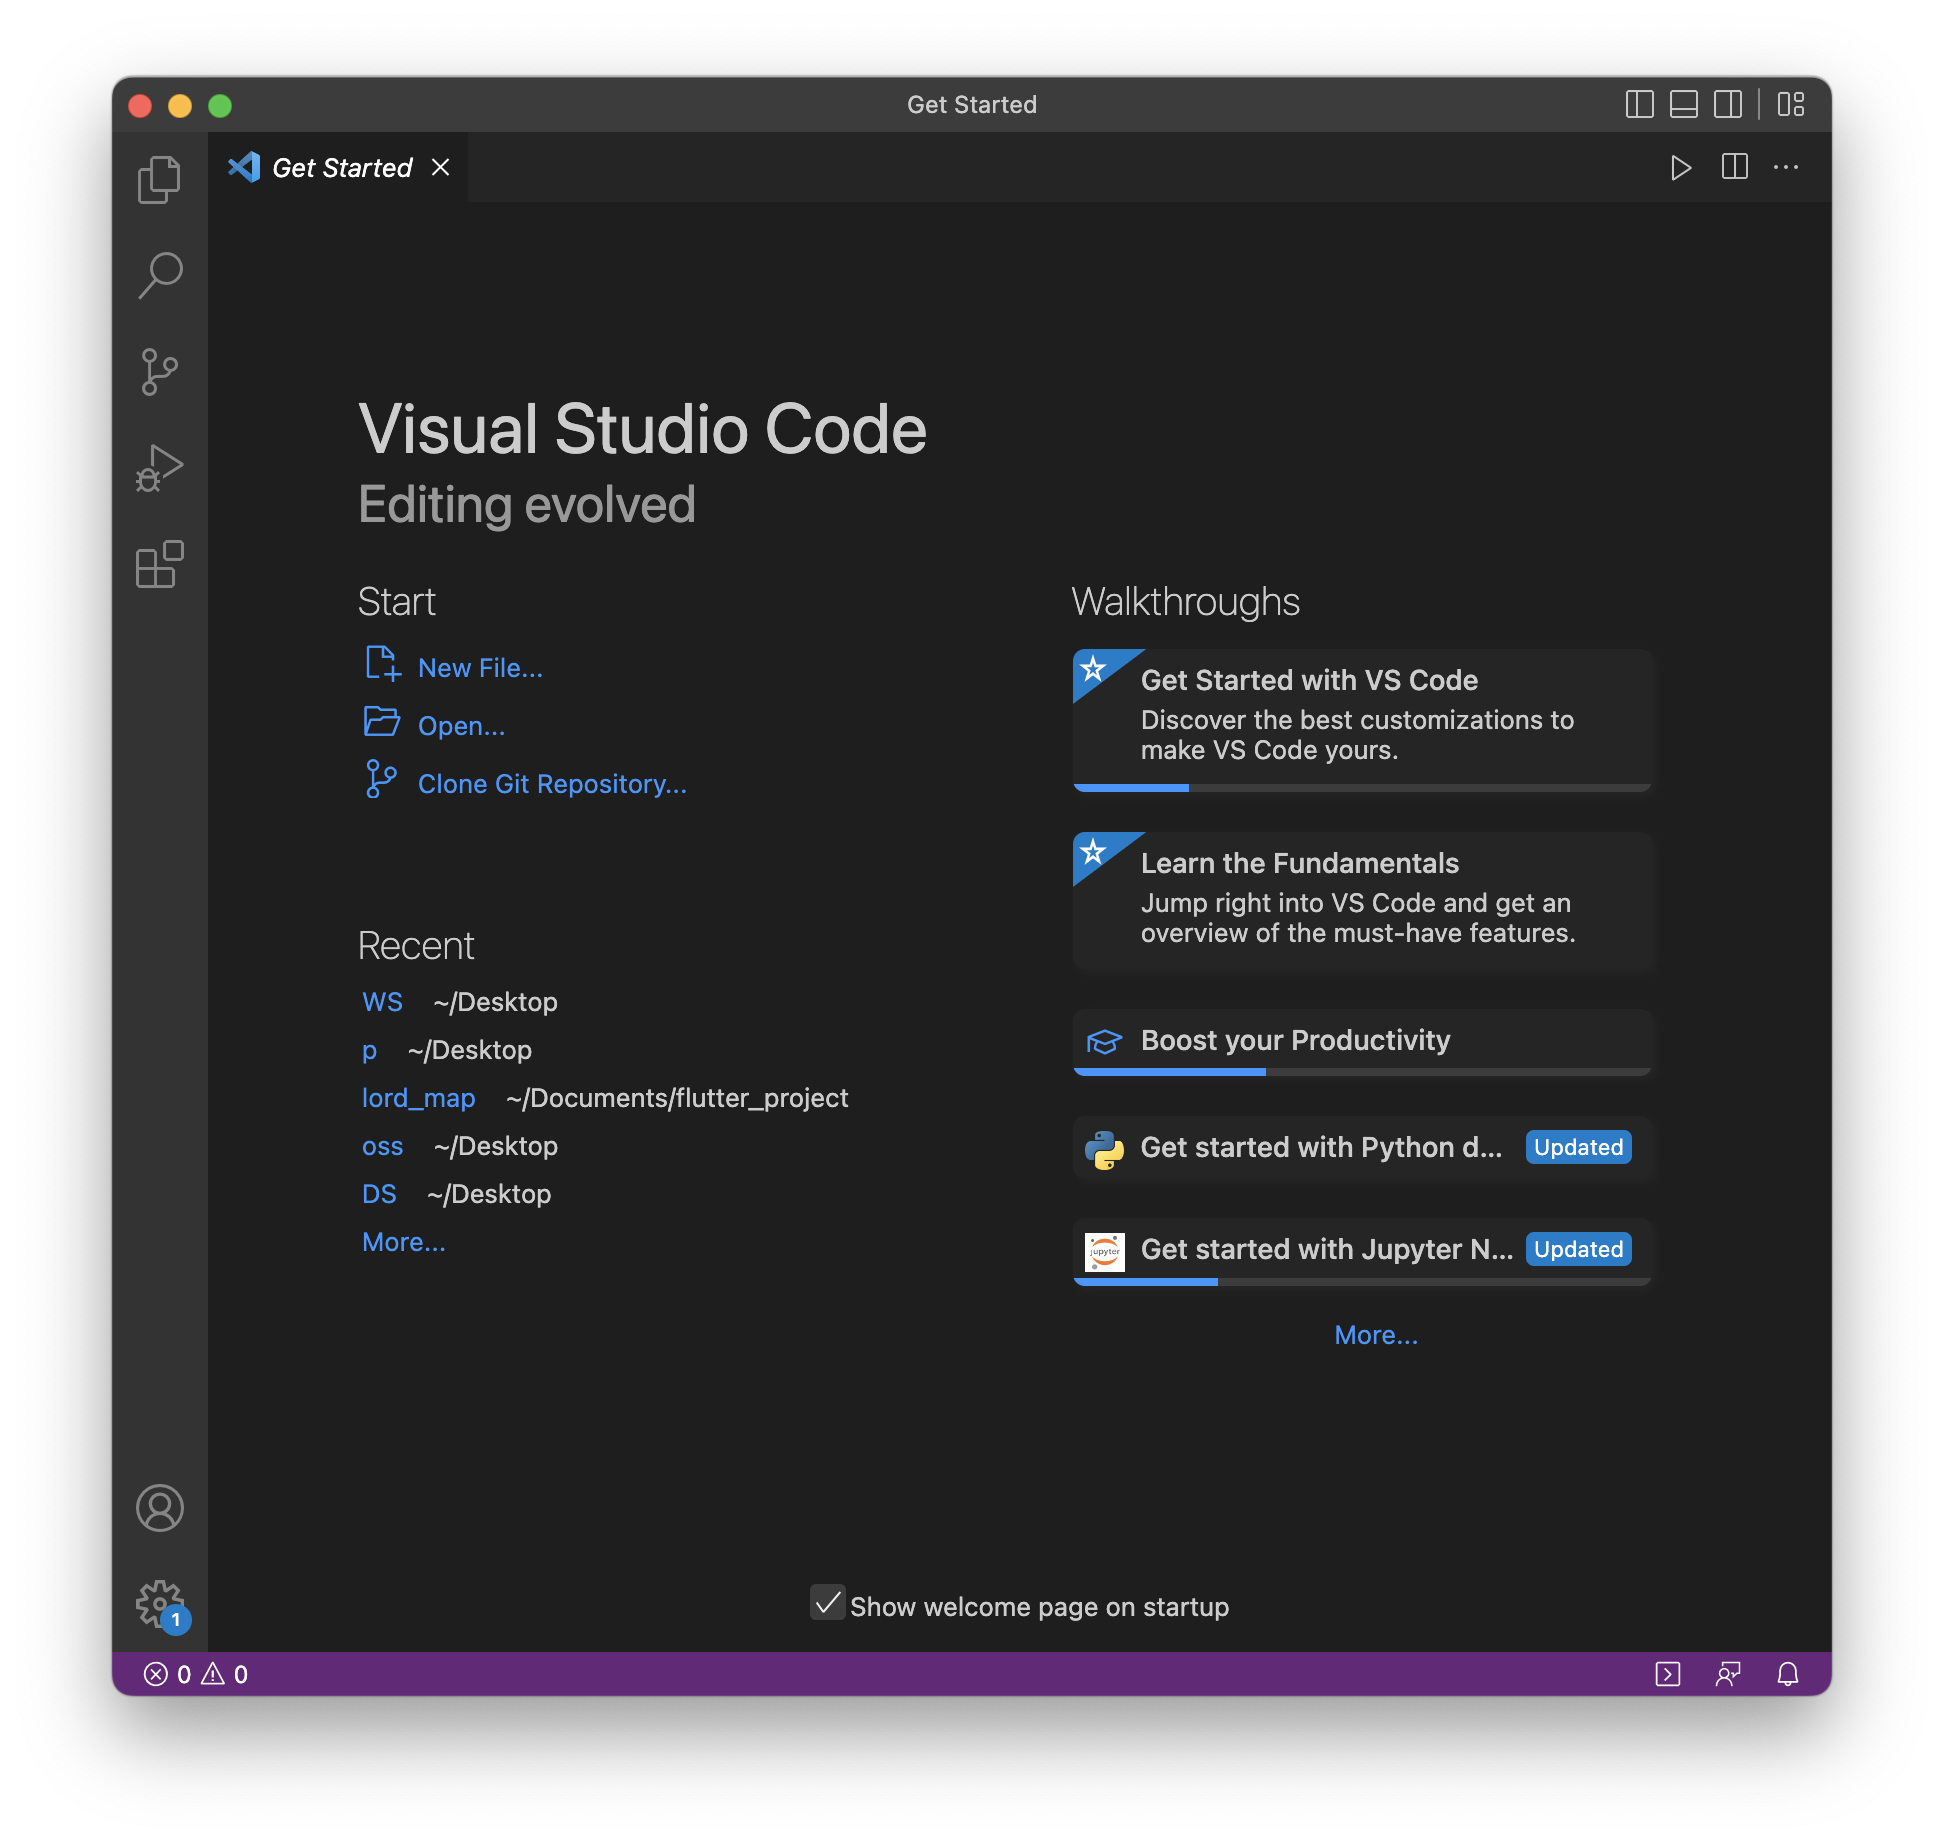Open Run and Debug view
1944x1844 pixels.
pos(159,468)
